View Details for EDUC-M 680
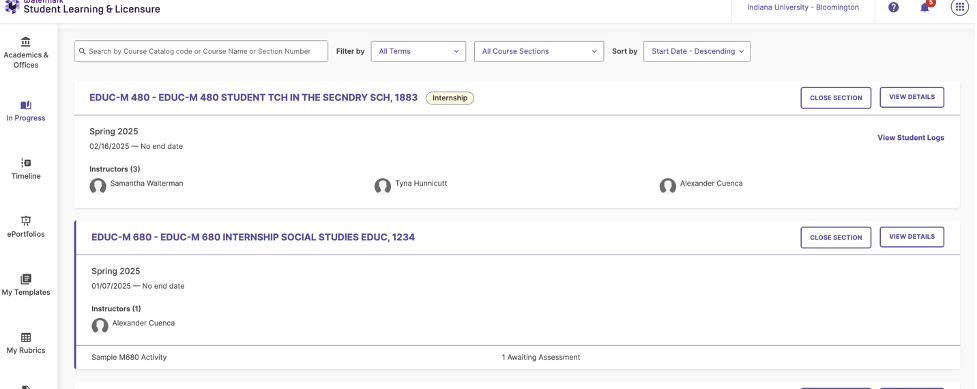Viewport: 977px width, 389px height. tap(912, 237)
